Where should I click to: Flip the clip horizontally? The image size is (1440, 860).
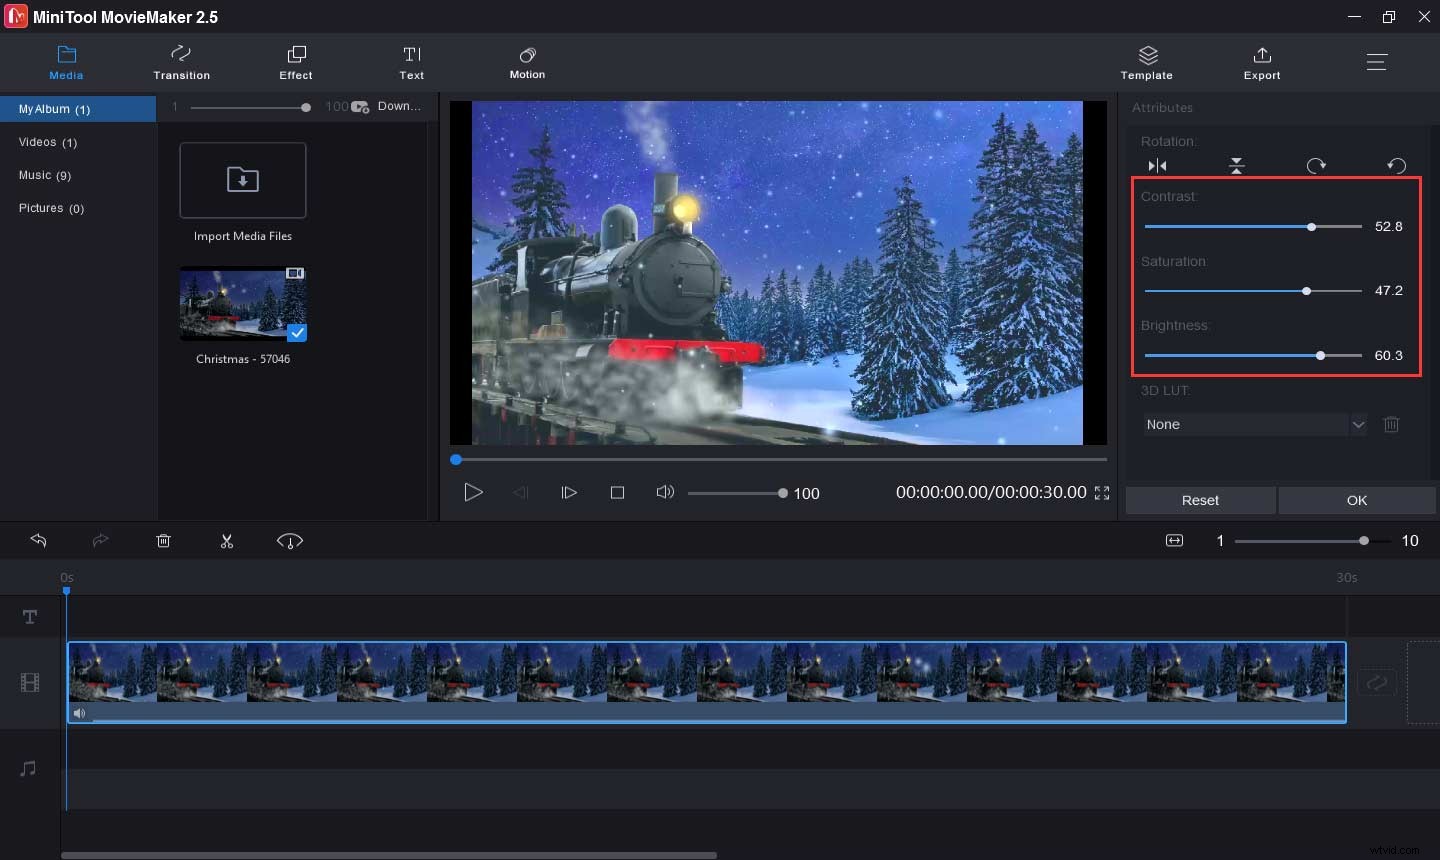click(1158, 165)
